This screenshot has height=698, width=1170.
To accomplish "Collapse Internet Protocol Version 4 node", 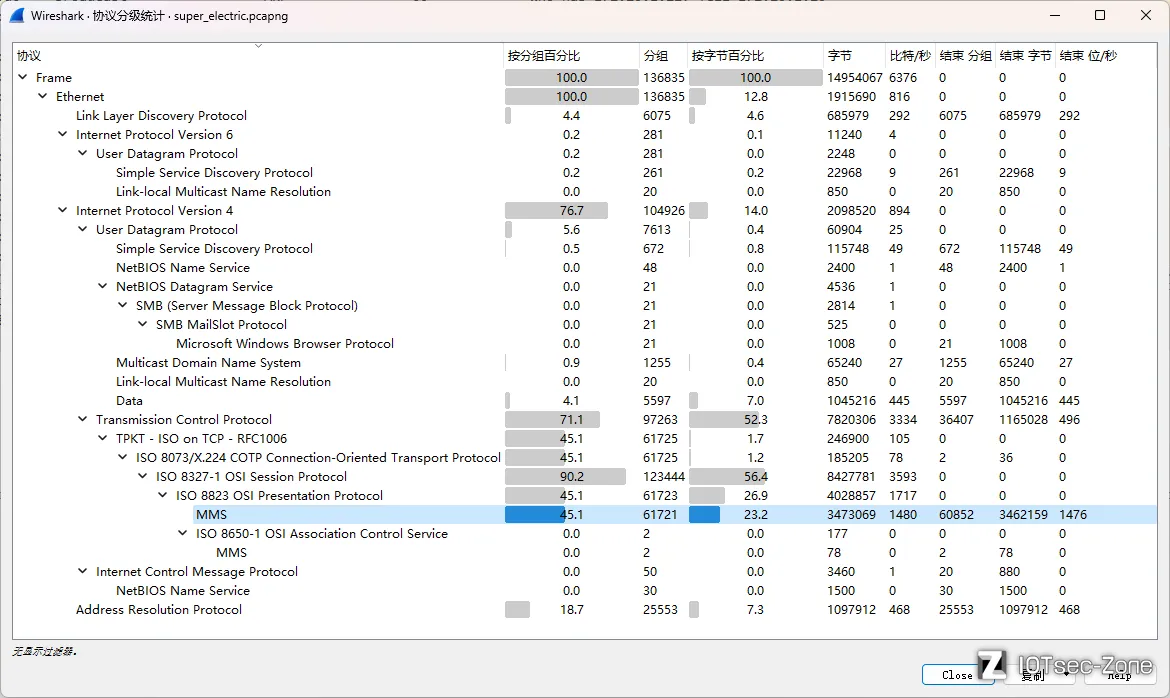I will (63, 211).
